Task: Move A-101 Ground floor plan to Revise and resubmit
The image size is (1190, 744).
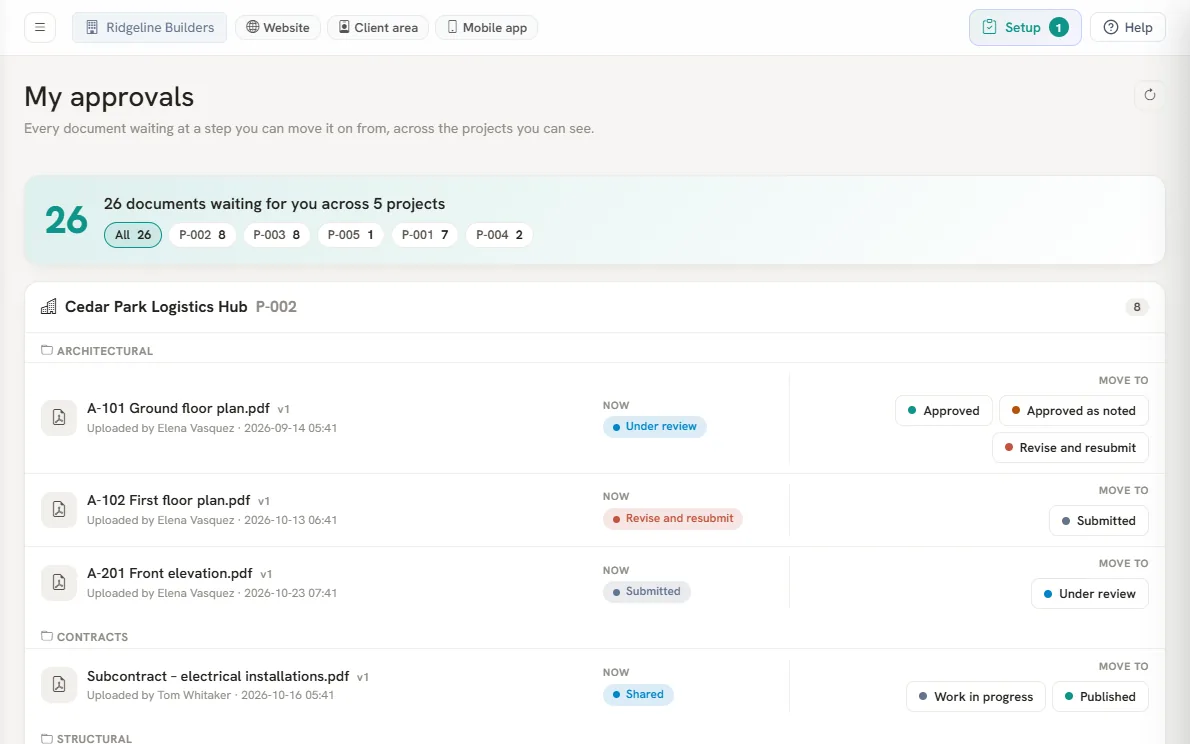Action: click(1070, 448)
